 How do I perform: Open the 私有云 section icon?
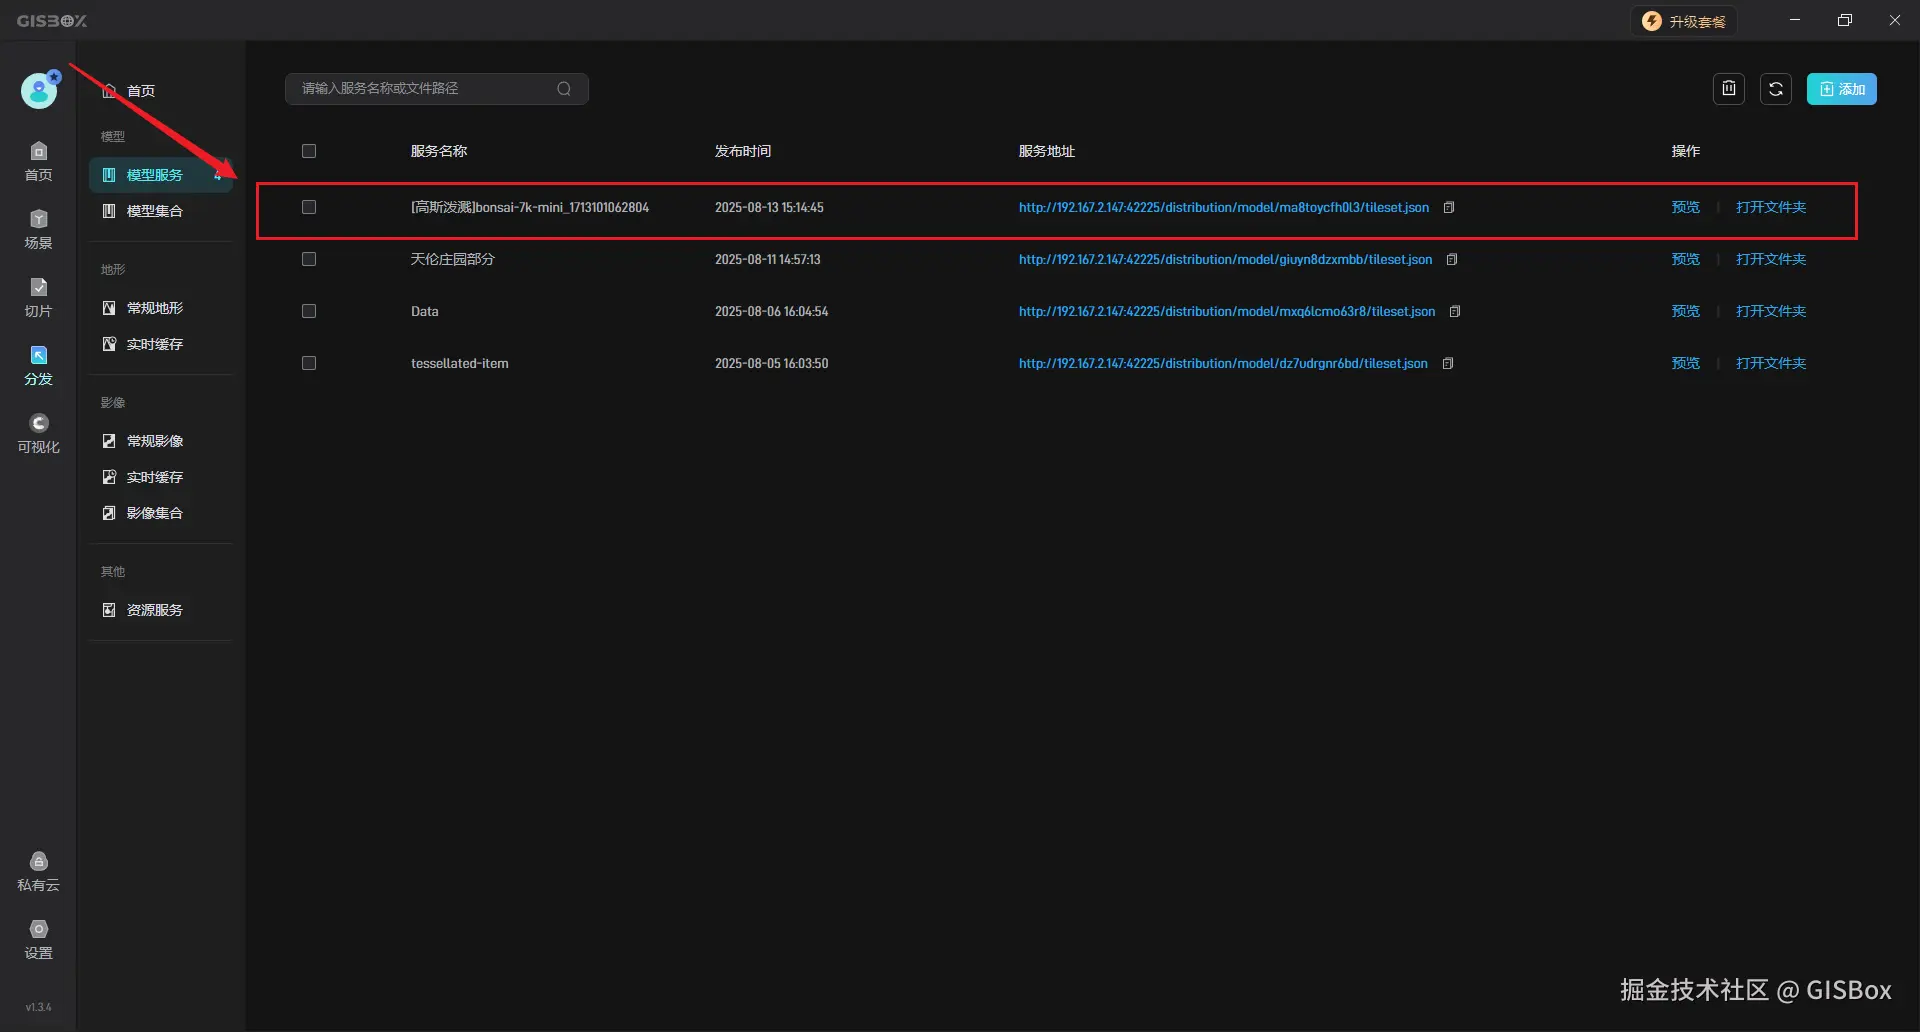pos(38,871)
